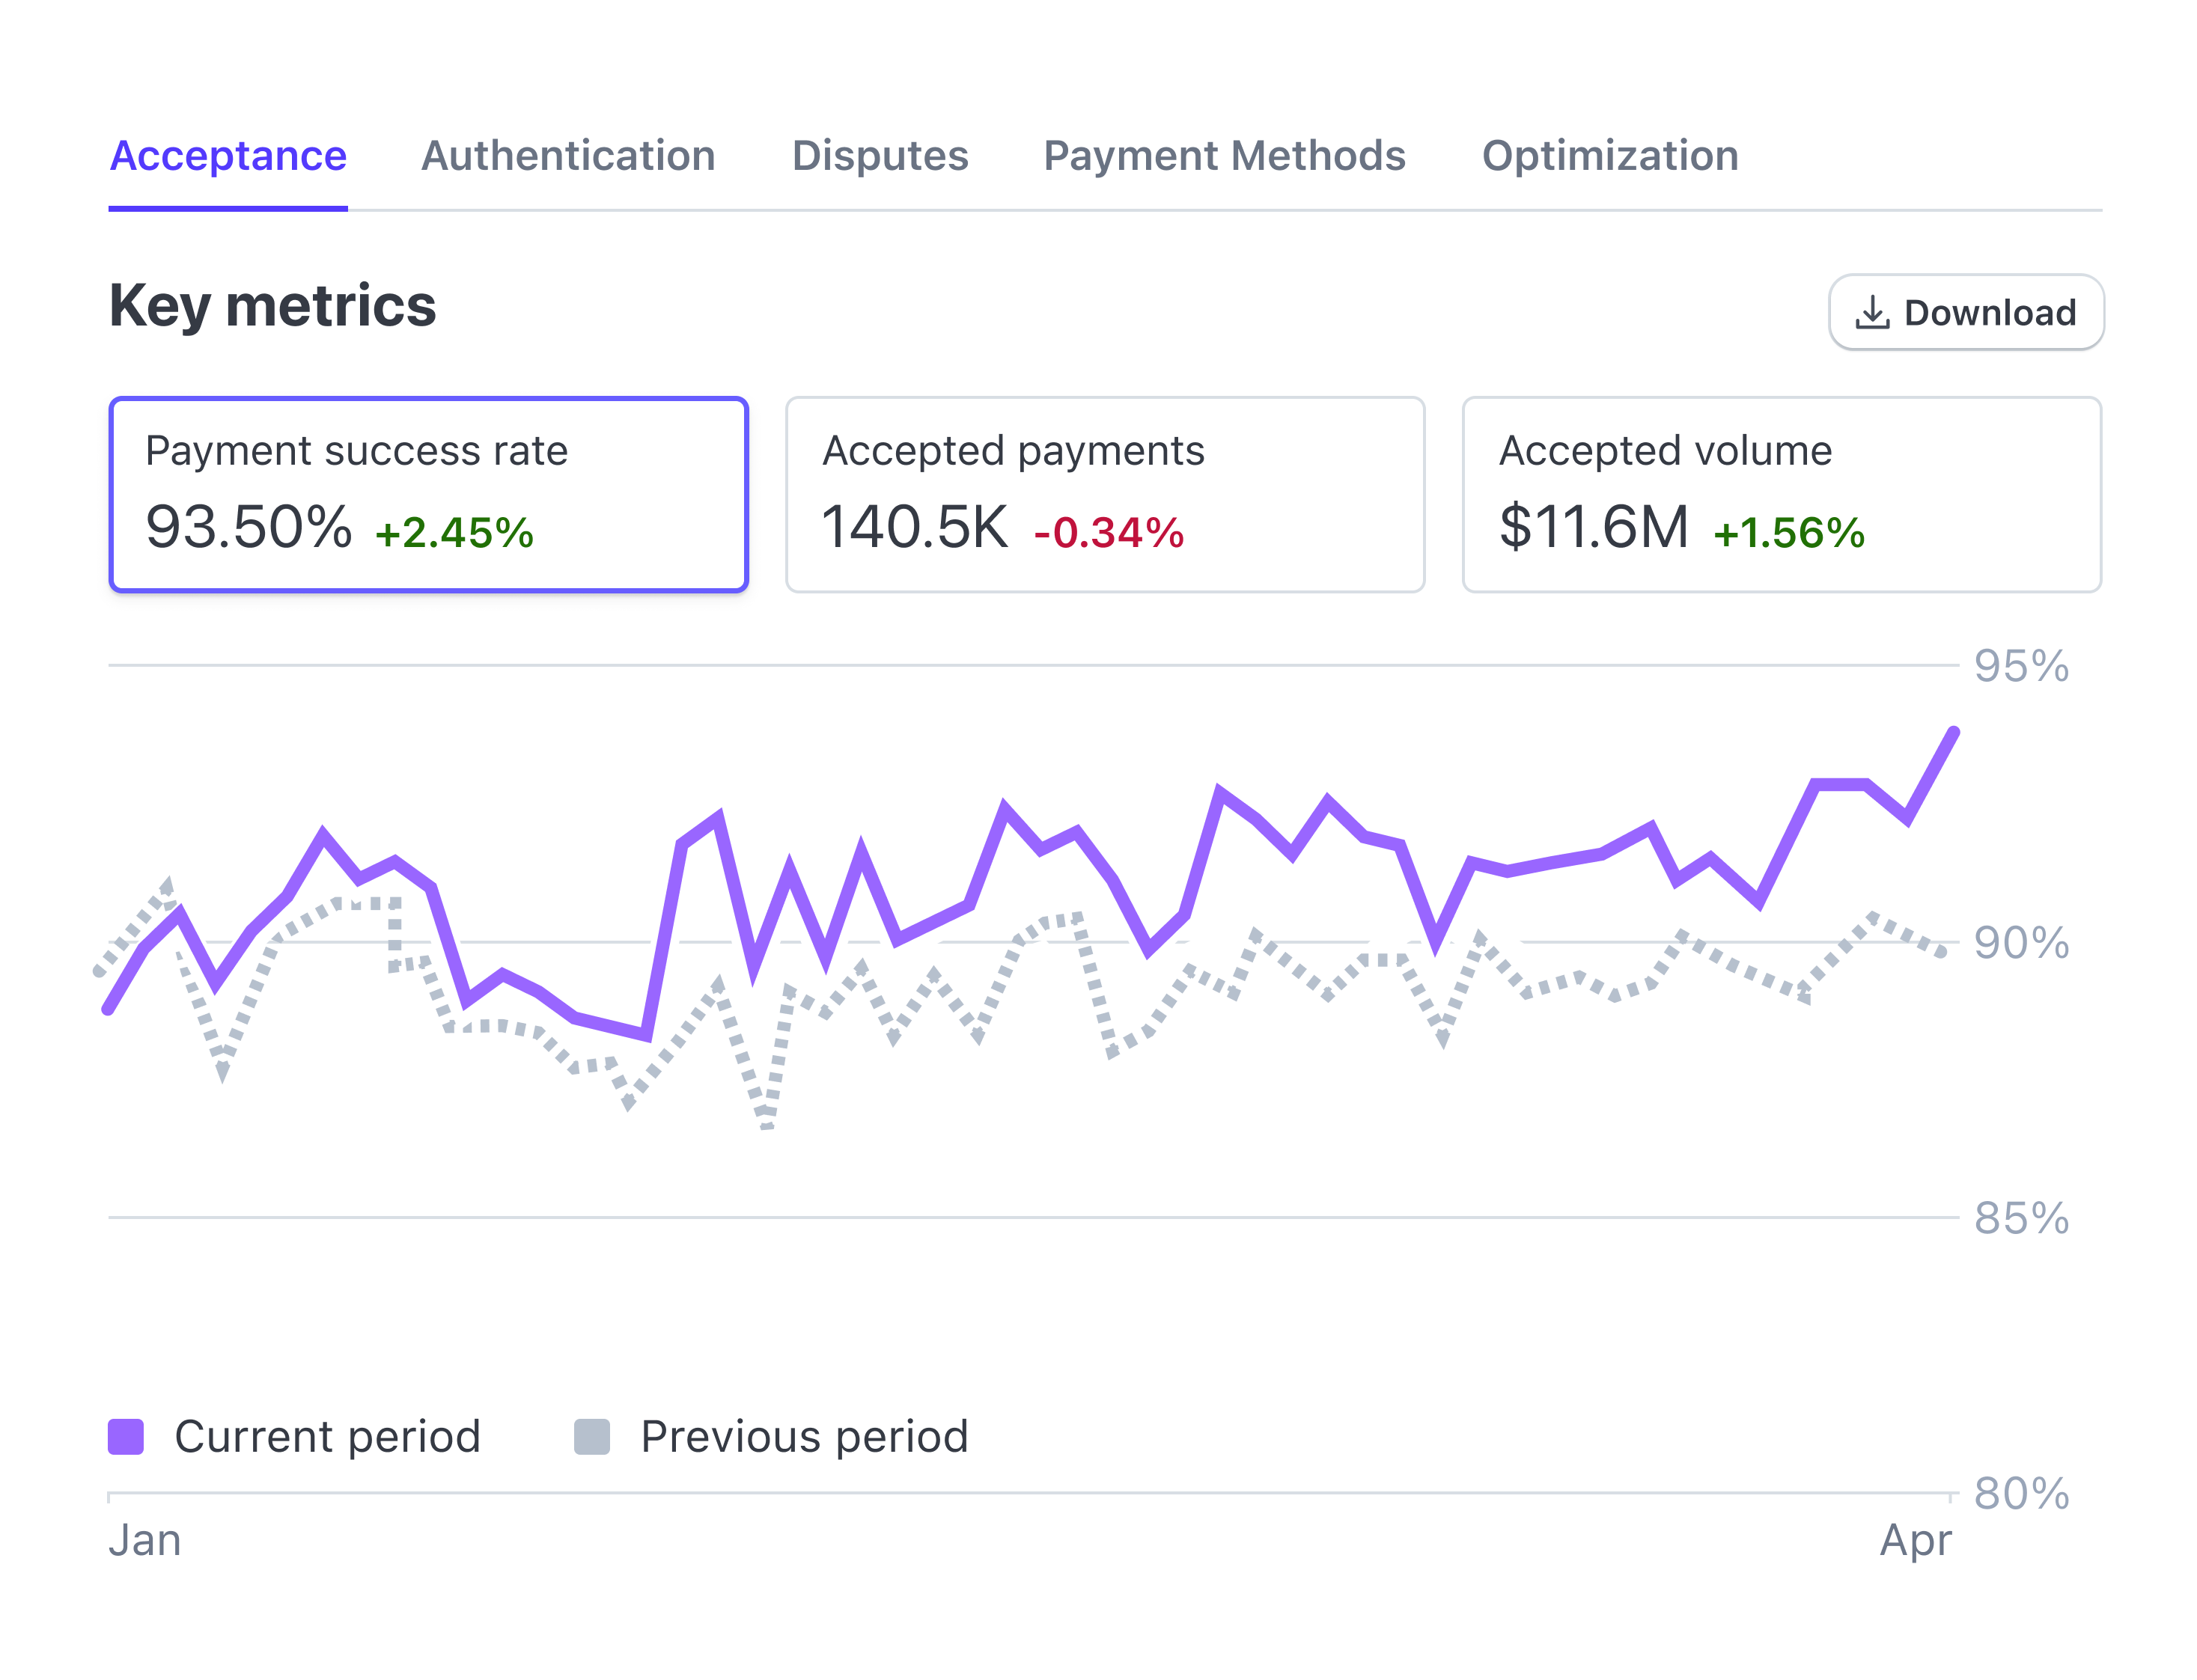The height and width of the screenshot is (1680, 2197).
Task: Click the purple Current period legend square
Action: point(124,1435)
